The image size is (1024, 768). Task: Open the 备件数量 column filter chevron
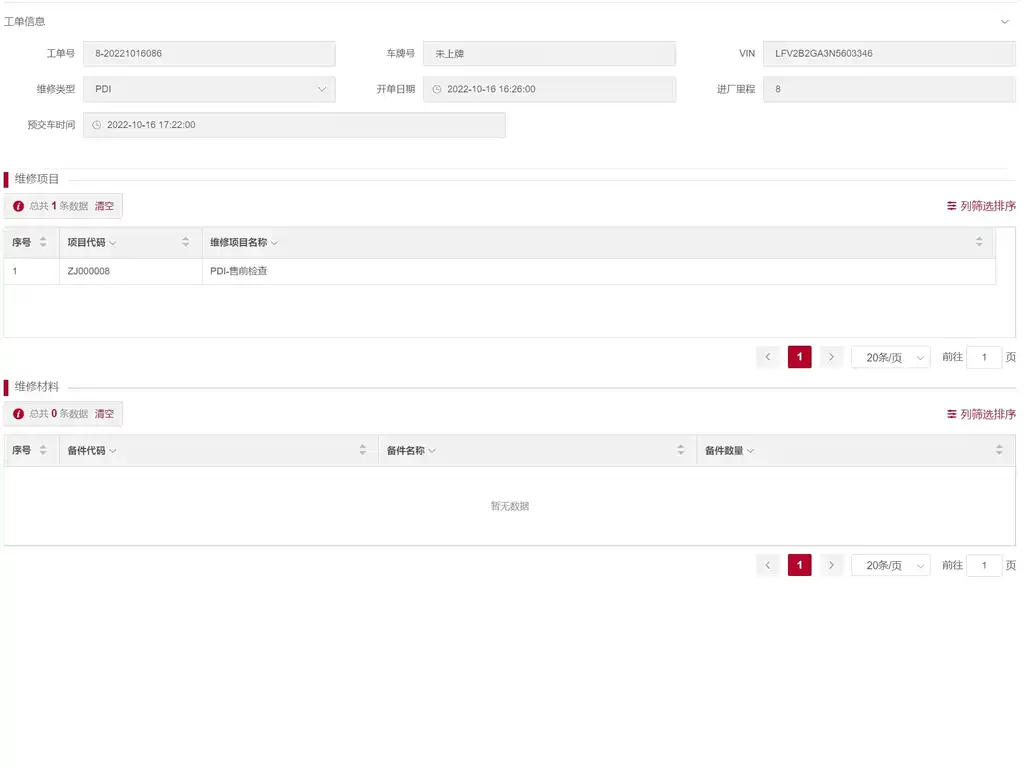click(750, 451)
